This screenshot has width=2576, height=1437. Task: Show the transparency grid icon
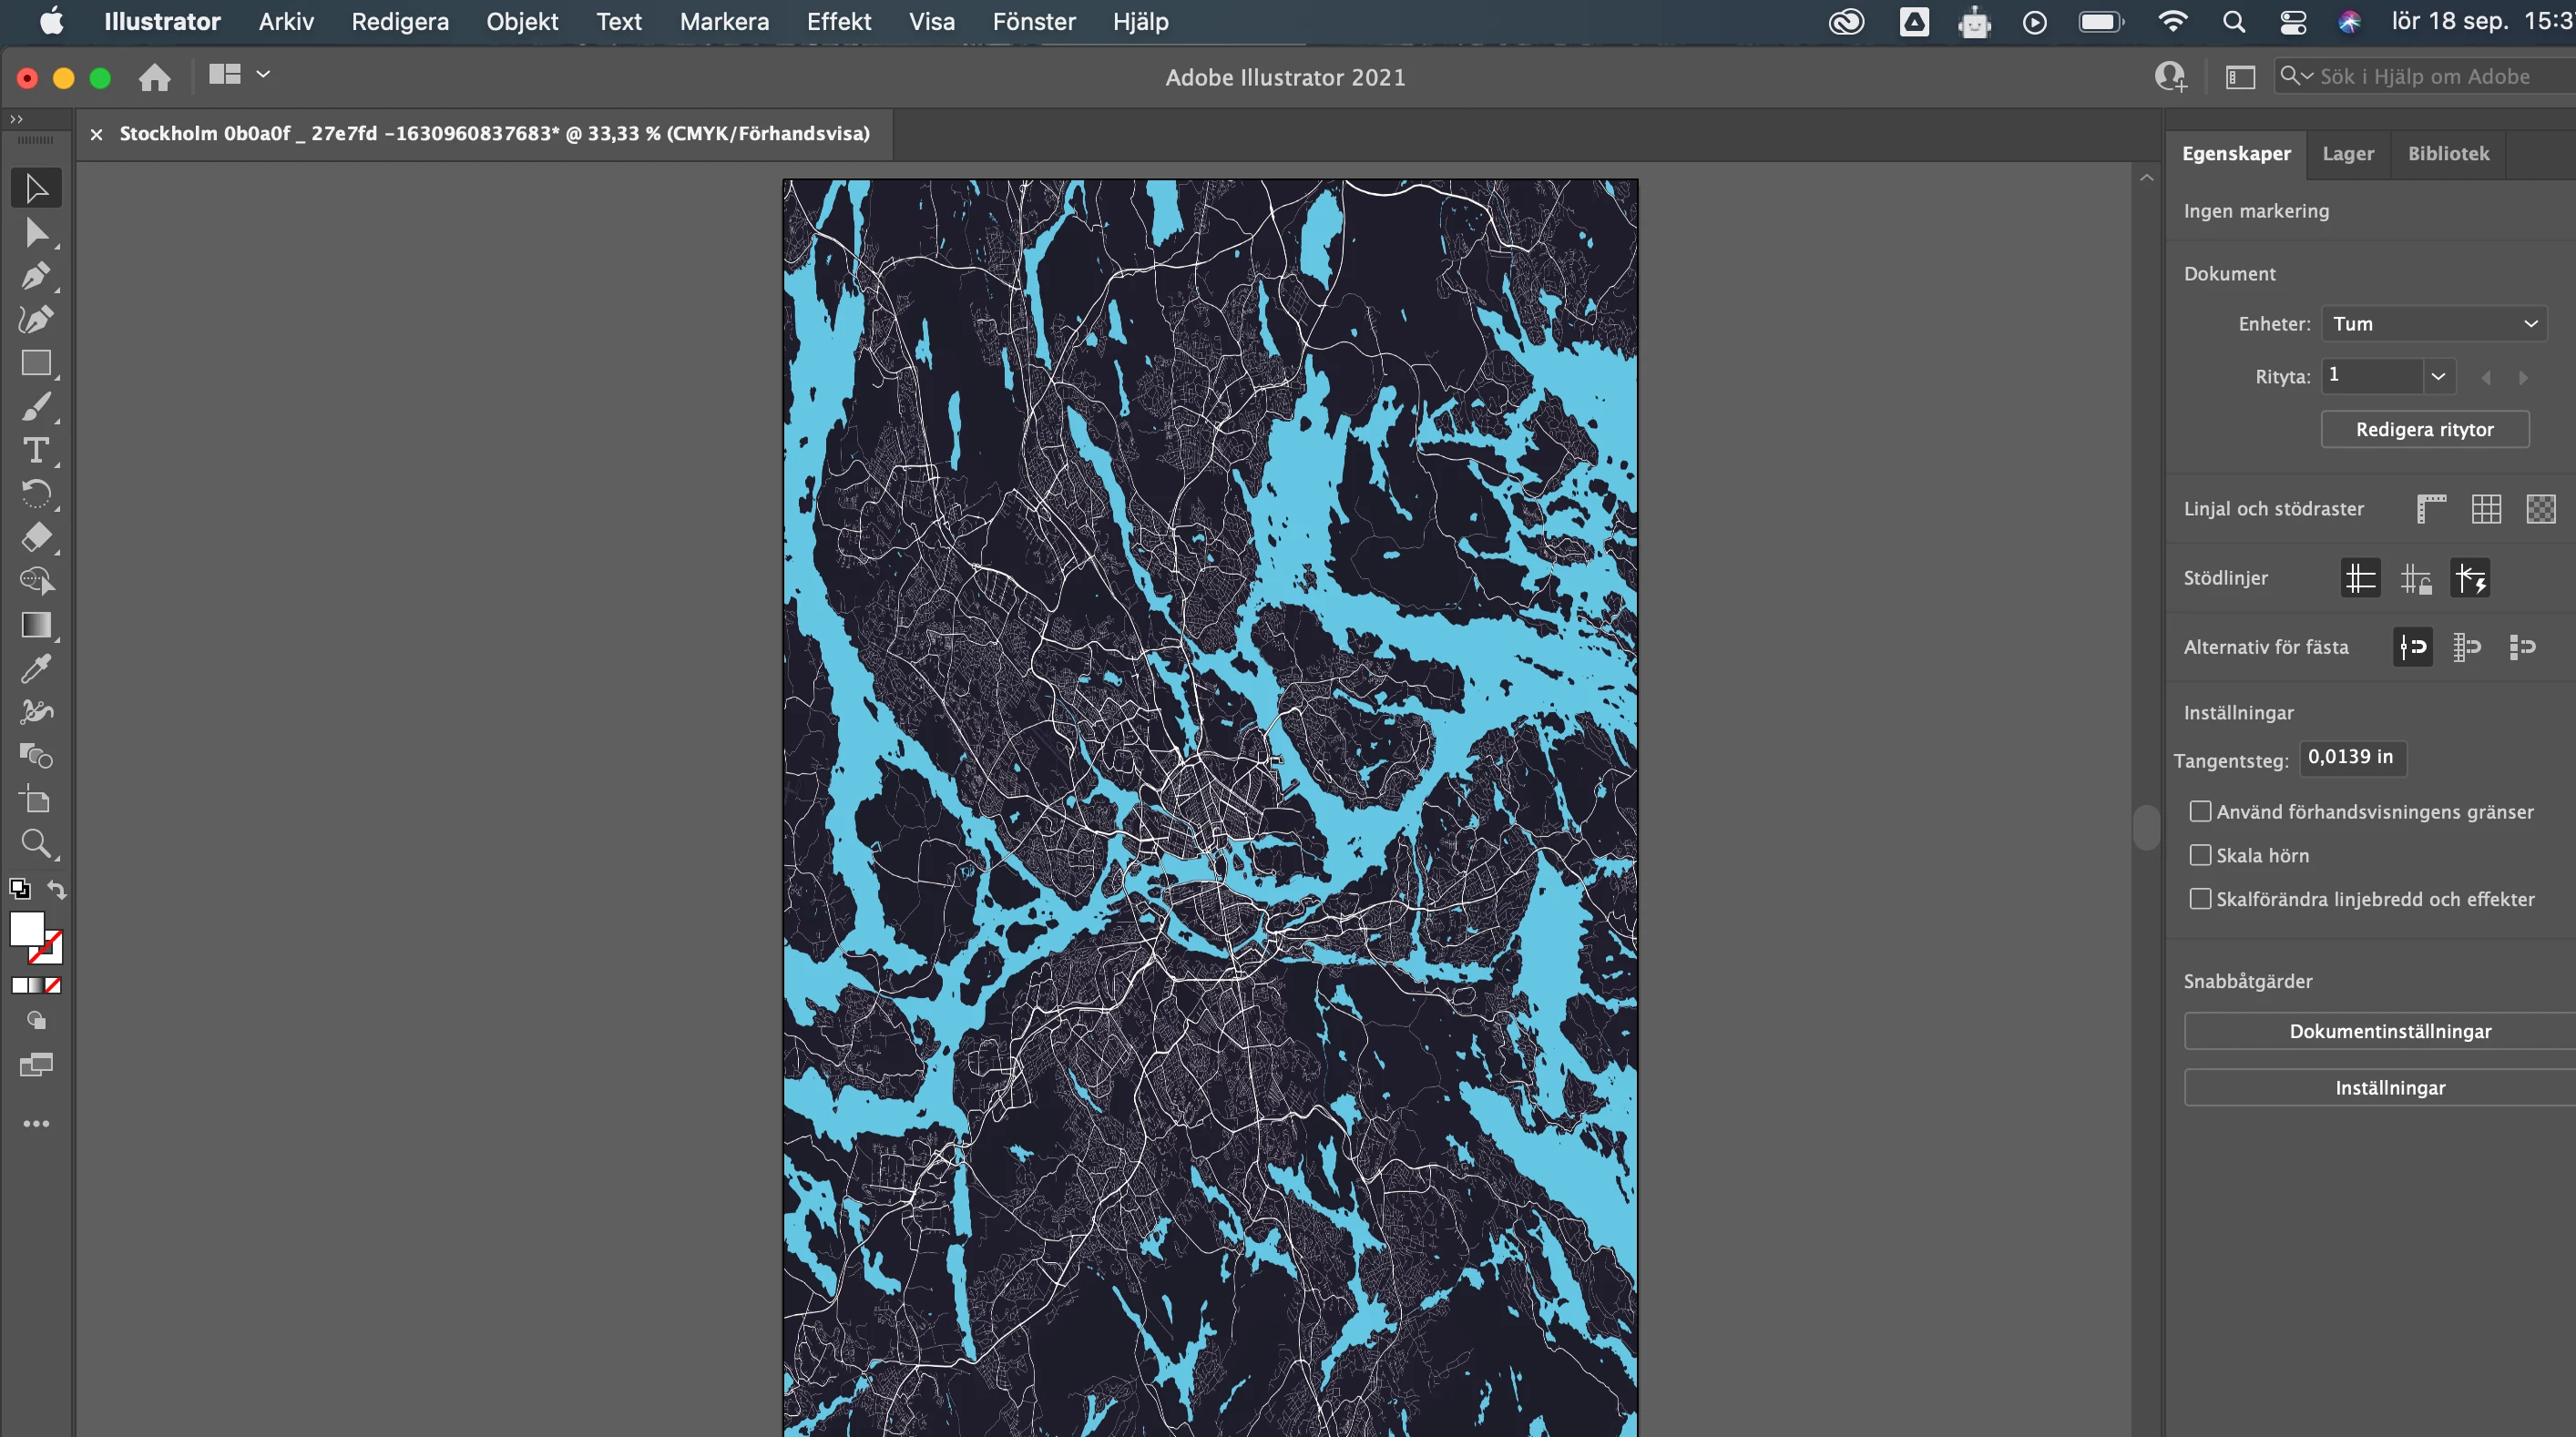click(x=2540, y=508)
